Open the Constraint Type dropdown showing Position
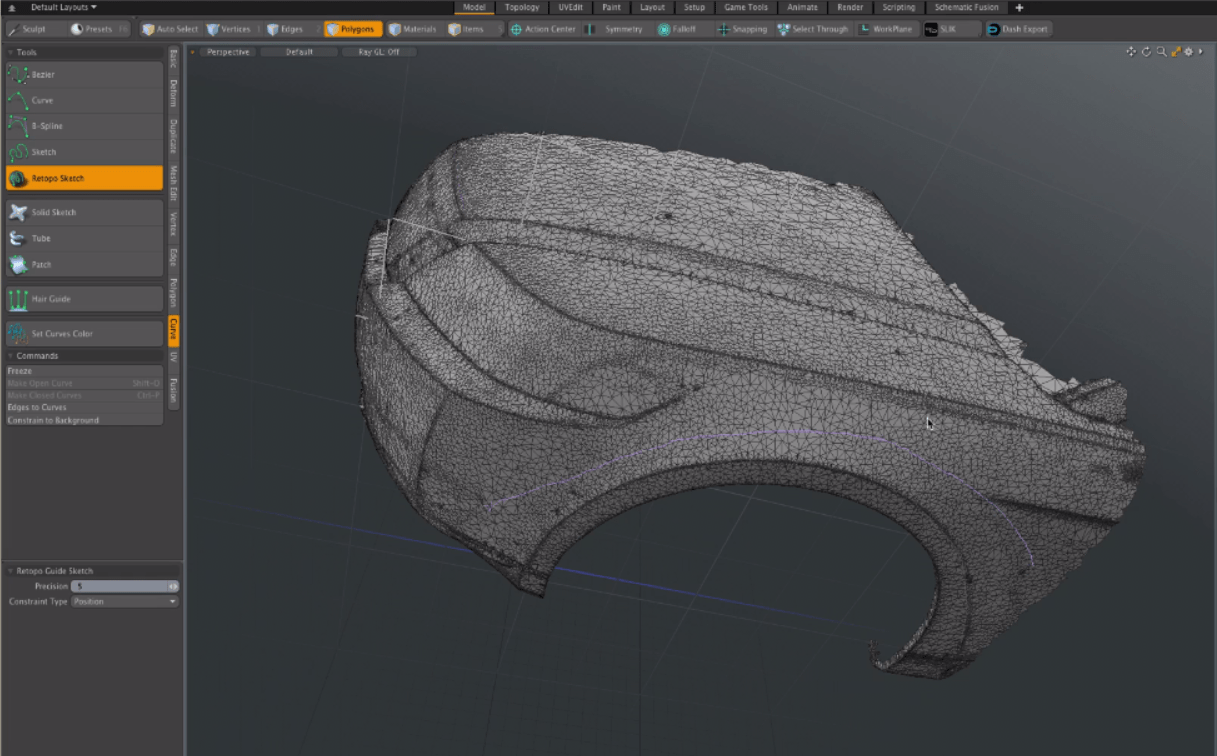 (x=124, y=601)
